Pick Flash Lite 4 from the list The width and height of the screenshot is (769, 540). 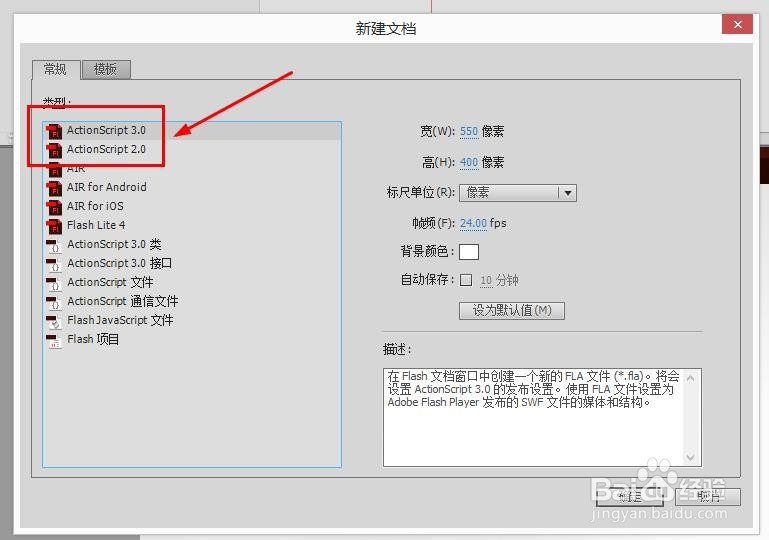(192, 226)
